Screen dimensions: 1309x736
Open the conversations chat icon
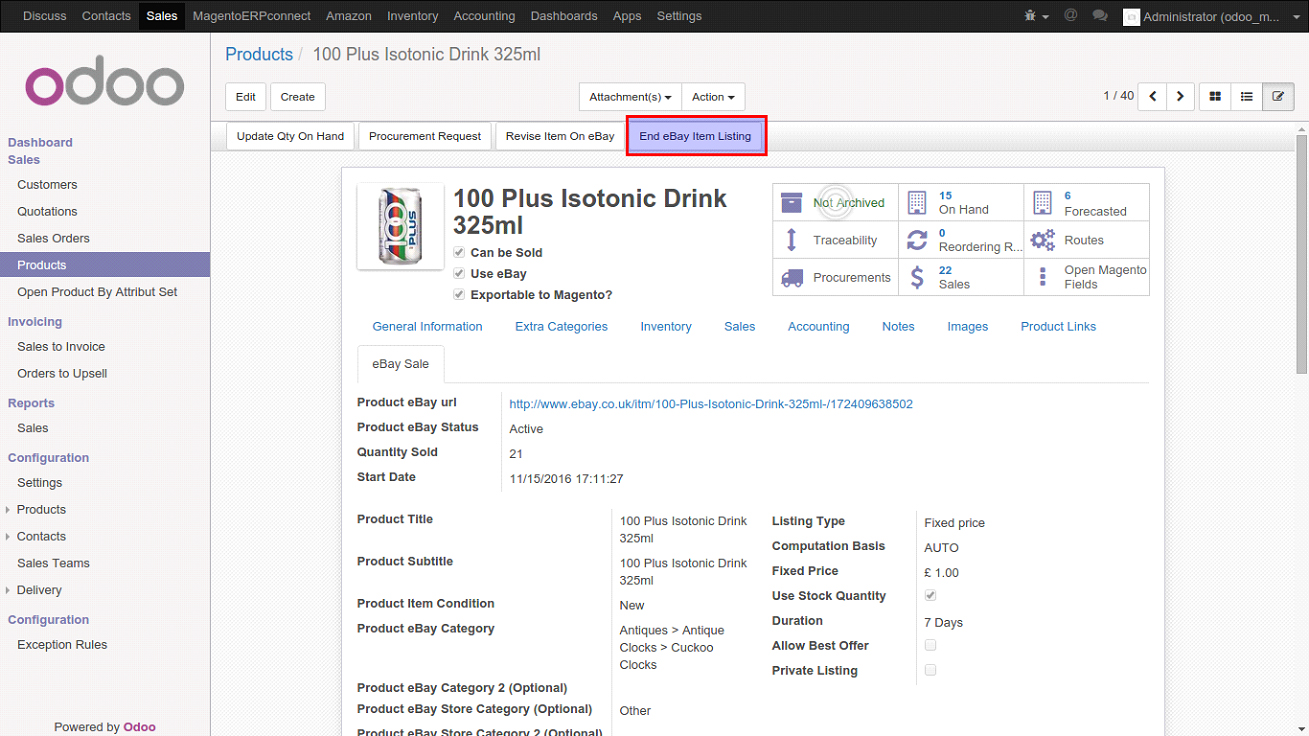click(x=1100, y=16)
